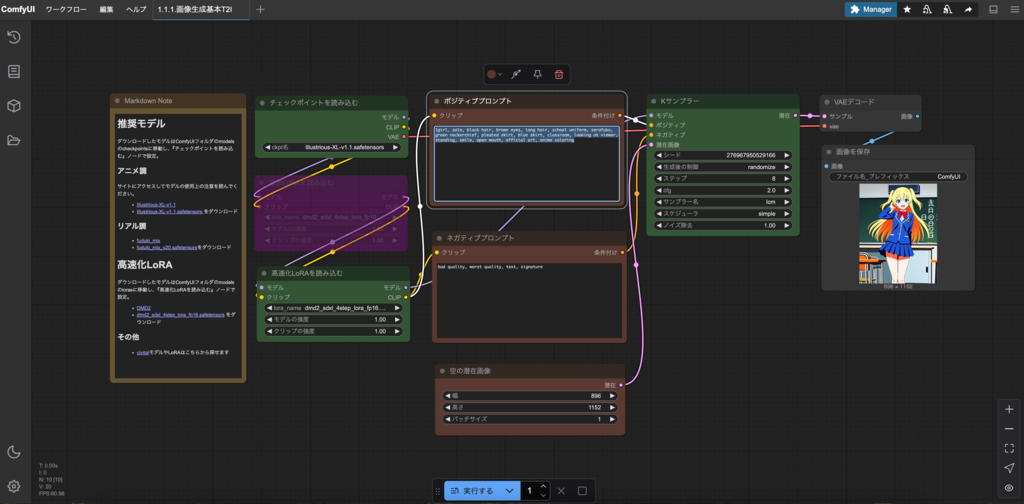Click the clear queue square icon
The image size is (1024, 504).
pyautogui.click(x=583, y=490)
